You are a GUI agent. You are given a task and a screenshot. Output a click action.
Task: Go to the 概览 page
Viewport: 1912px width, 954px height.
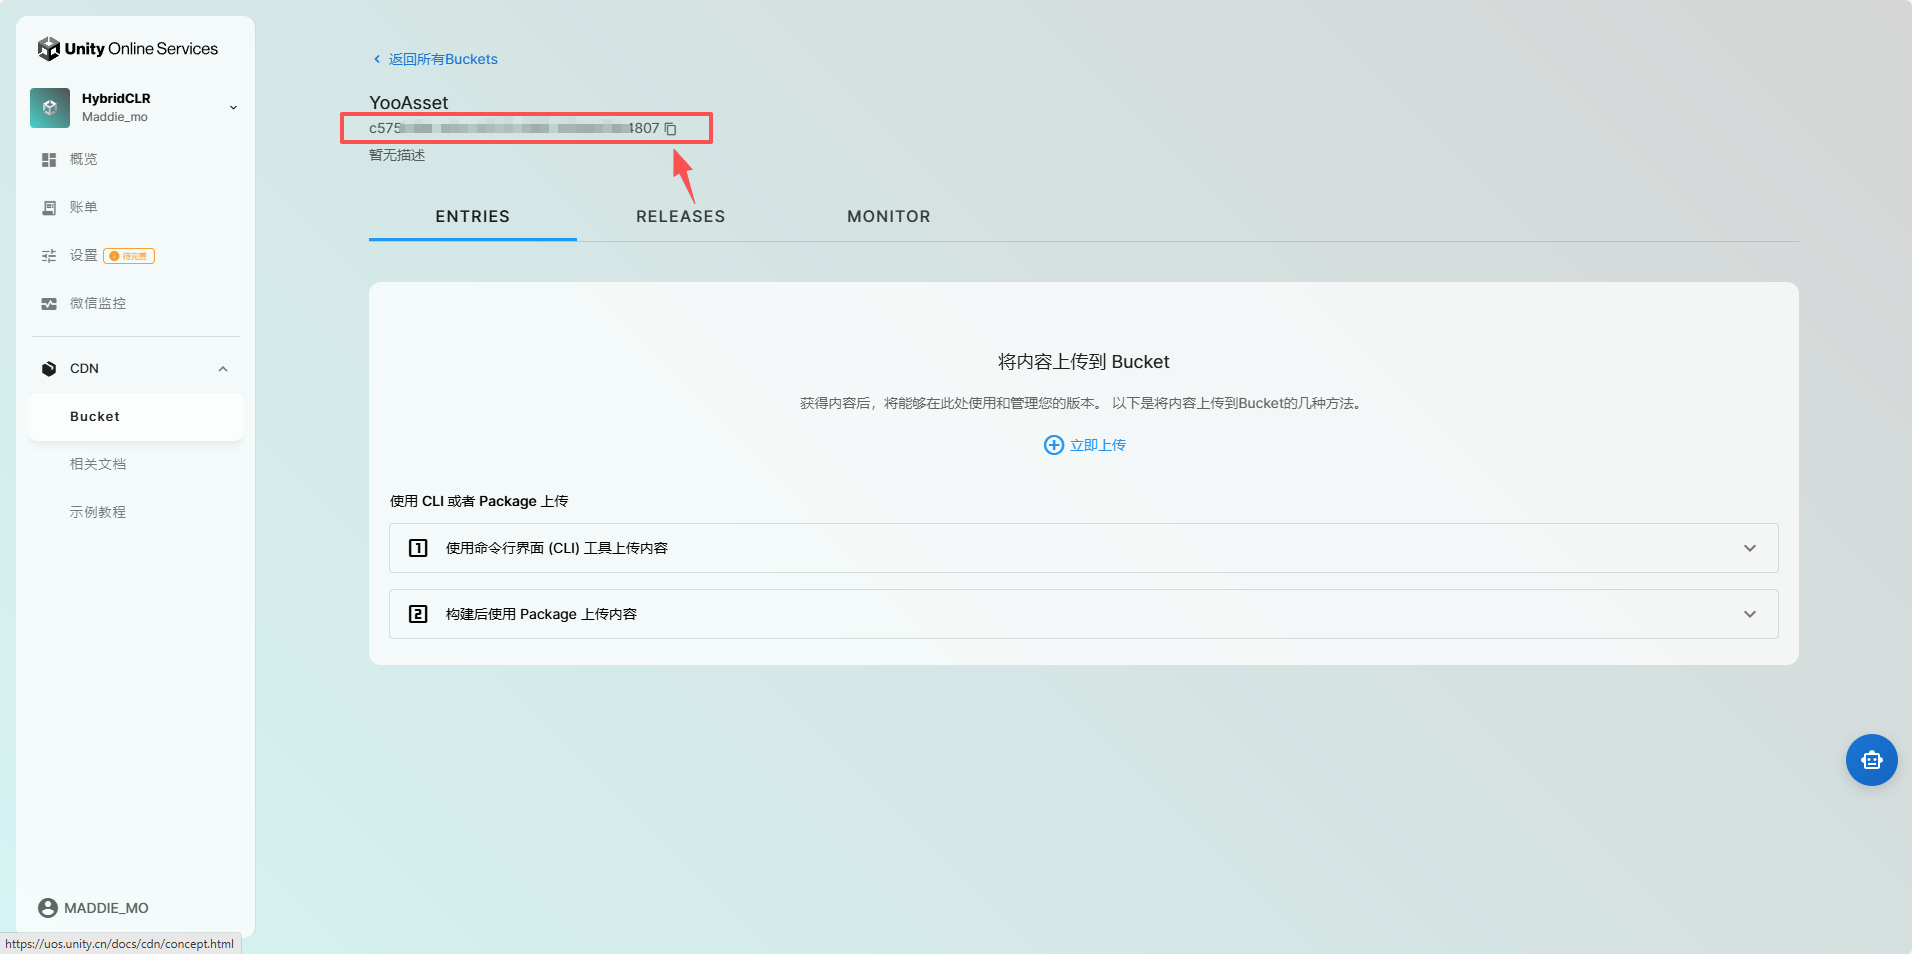coord(84,159)
